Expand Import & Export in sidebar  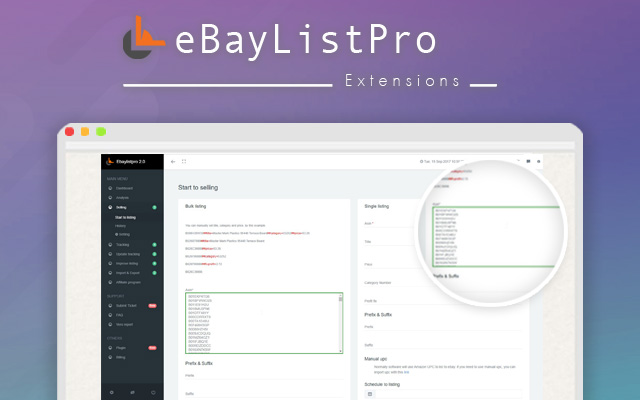132,273
